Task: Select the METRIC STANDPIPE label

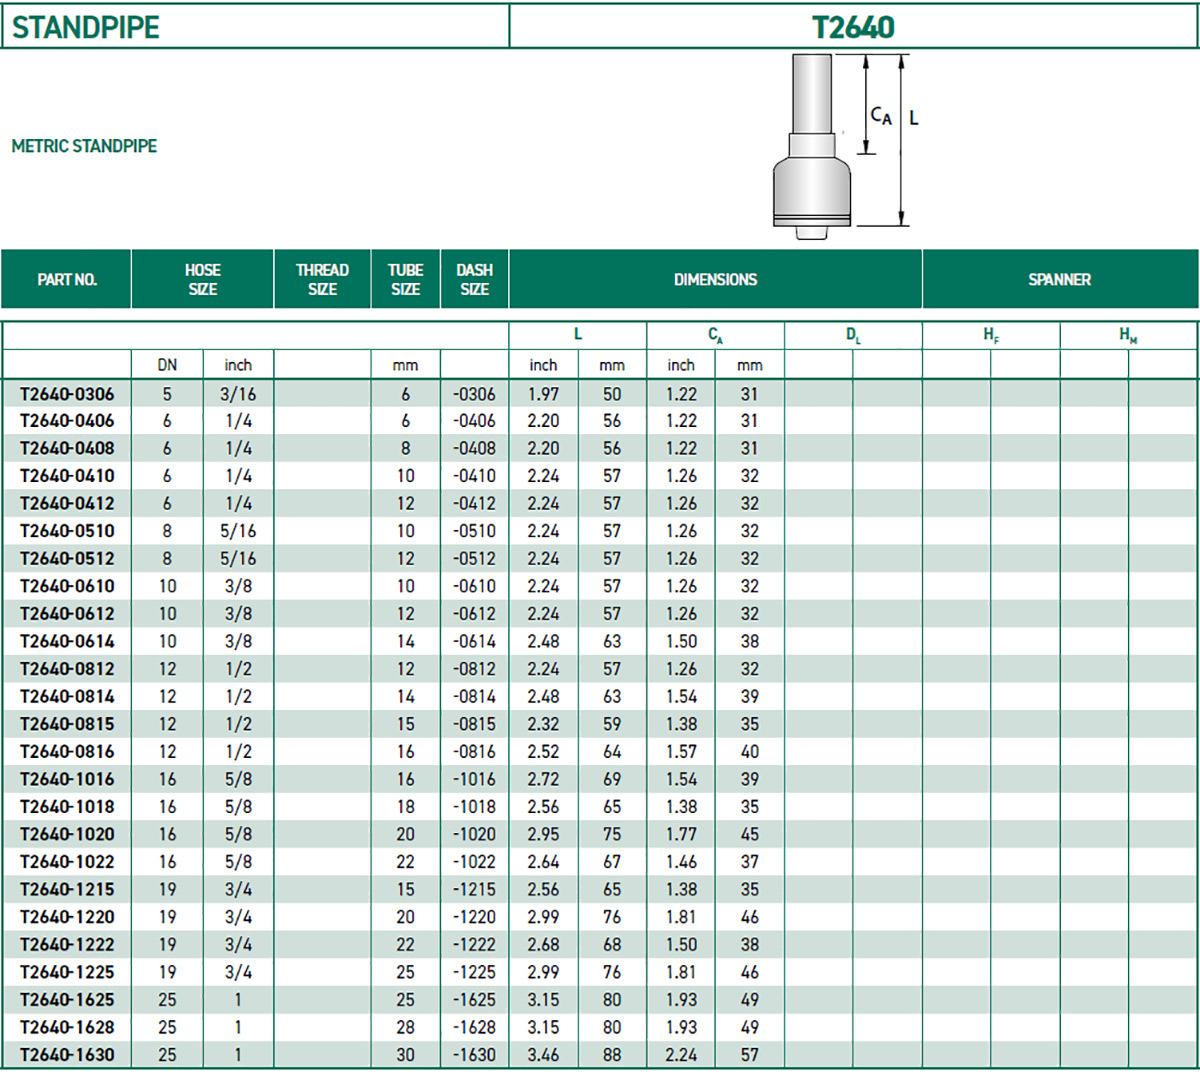Action: [x=84, y=146]
